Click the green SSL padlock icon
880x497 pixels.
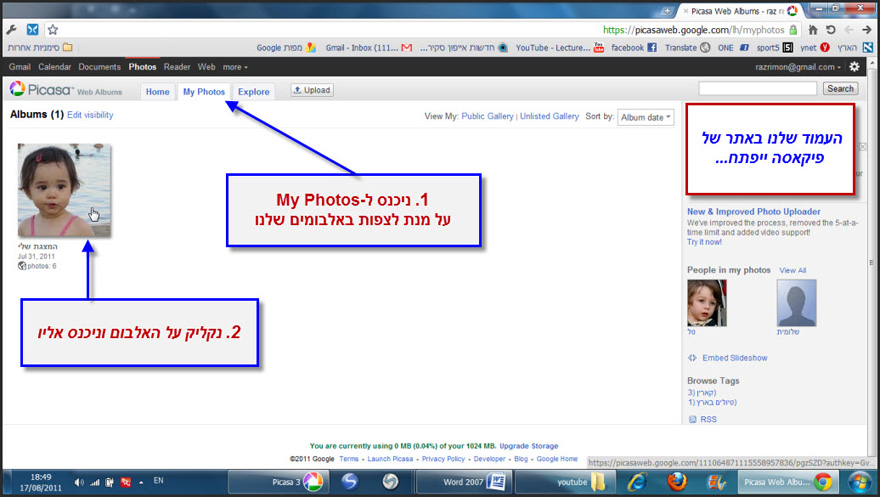click(793, 30)
